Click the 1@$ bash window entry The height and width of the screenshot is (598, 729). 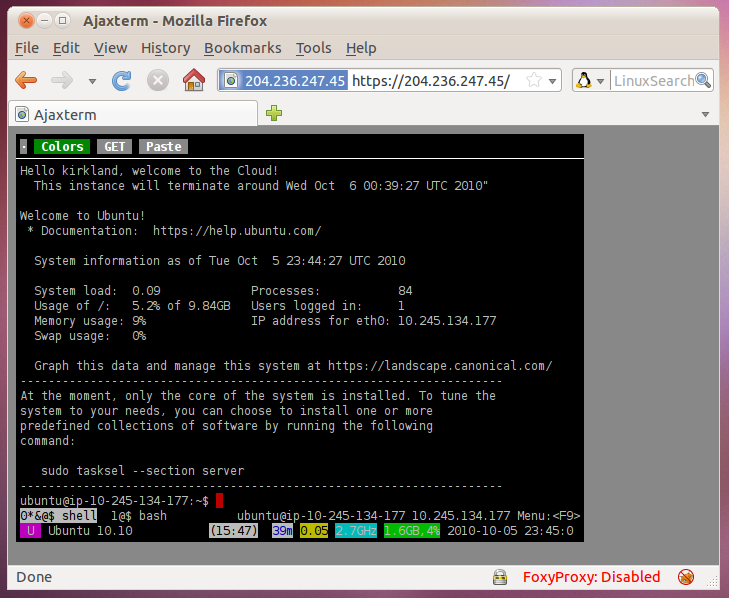[139, 516]
